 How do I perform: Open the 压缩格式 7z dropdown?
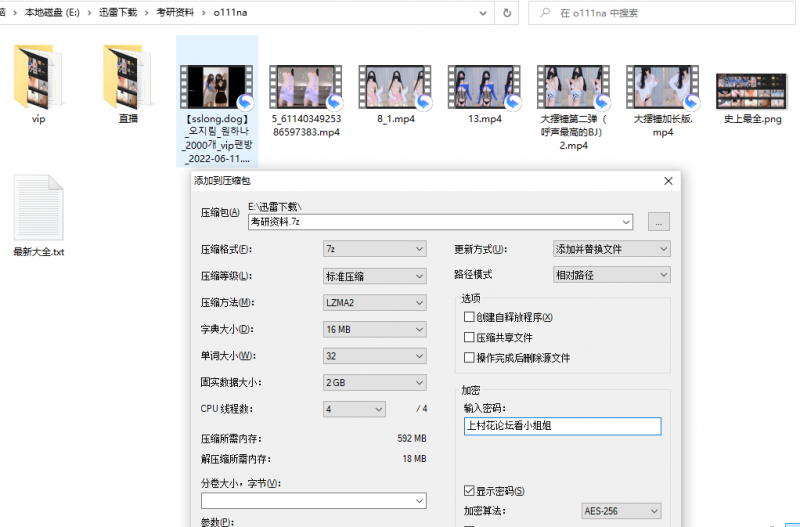[x=375, y=249]
